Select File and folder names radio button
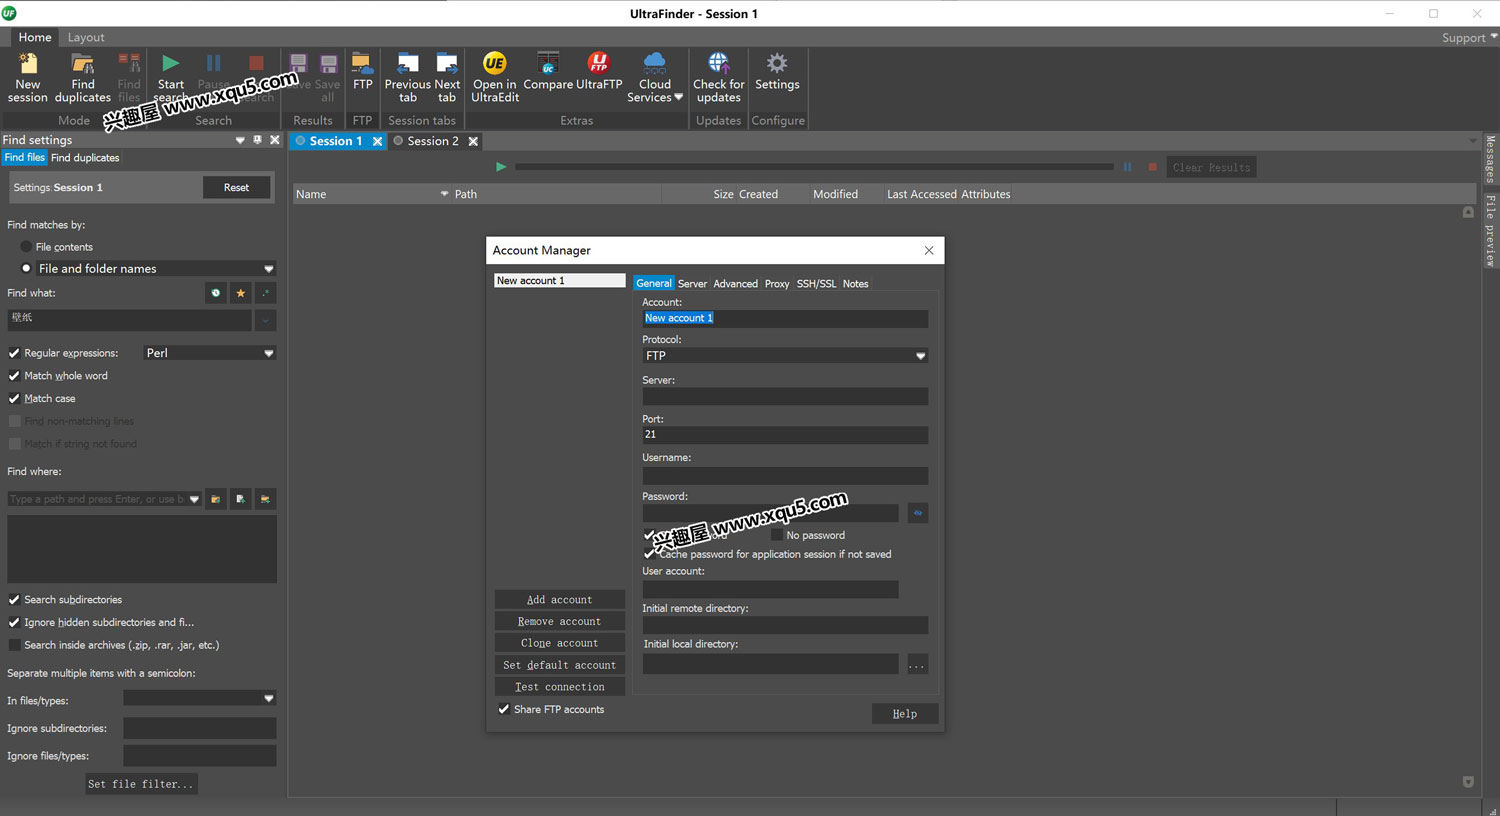 26,268
